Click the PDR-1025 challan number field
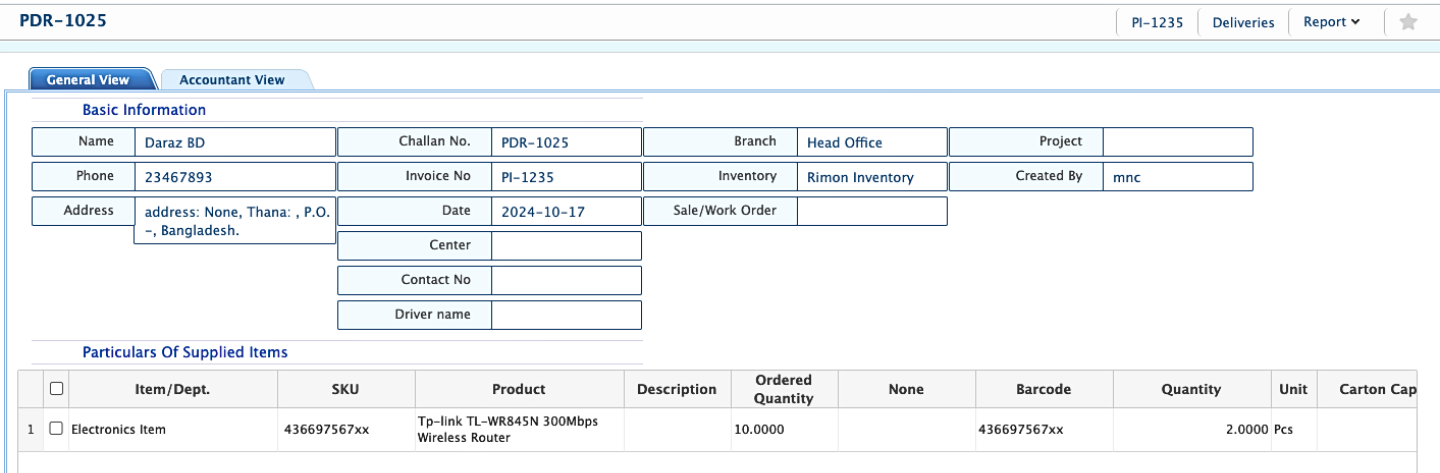1440x473 pixels. point(535,143)
